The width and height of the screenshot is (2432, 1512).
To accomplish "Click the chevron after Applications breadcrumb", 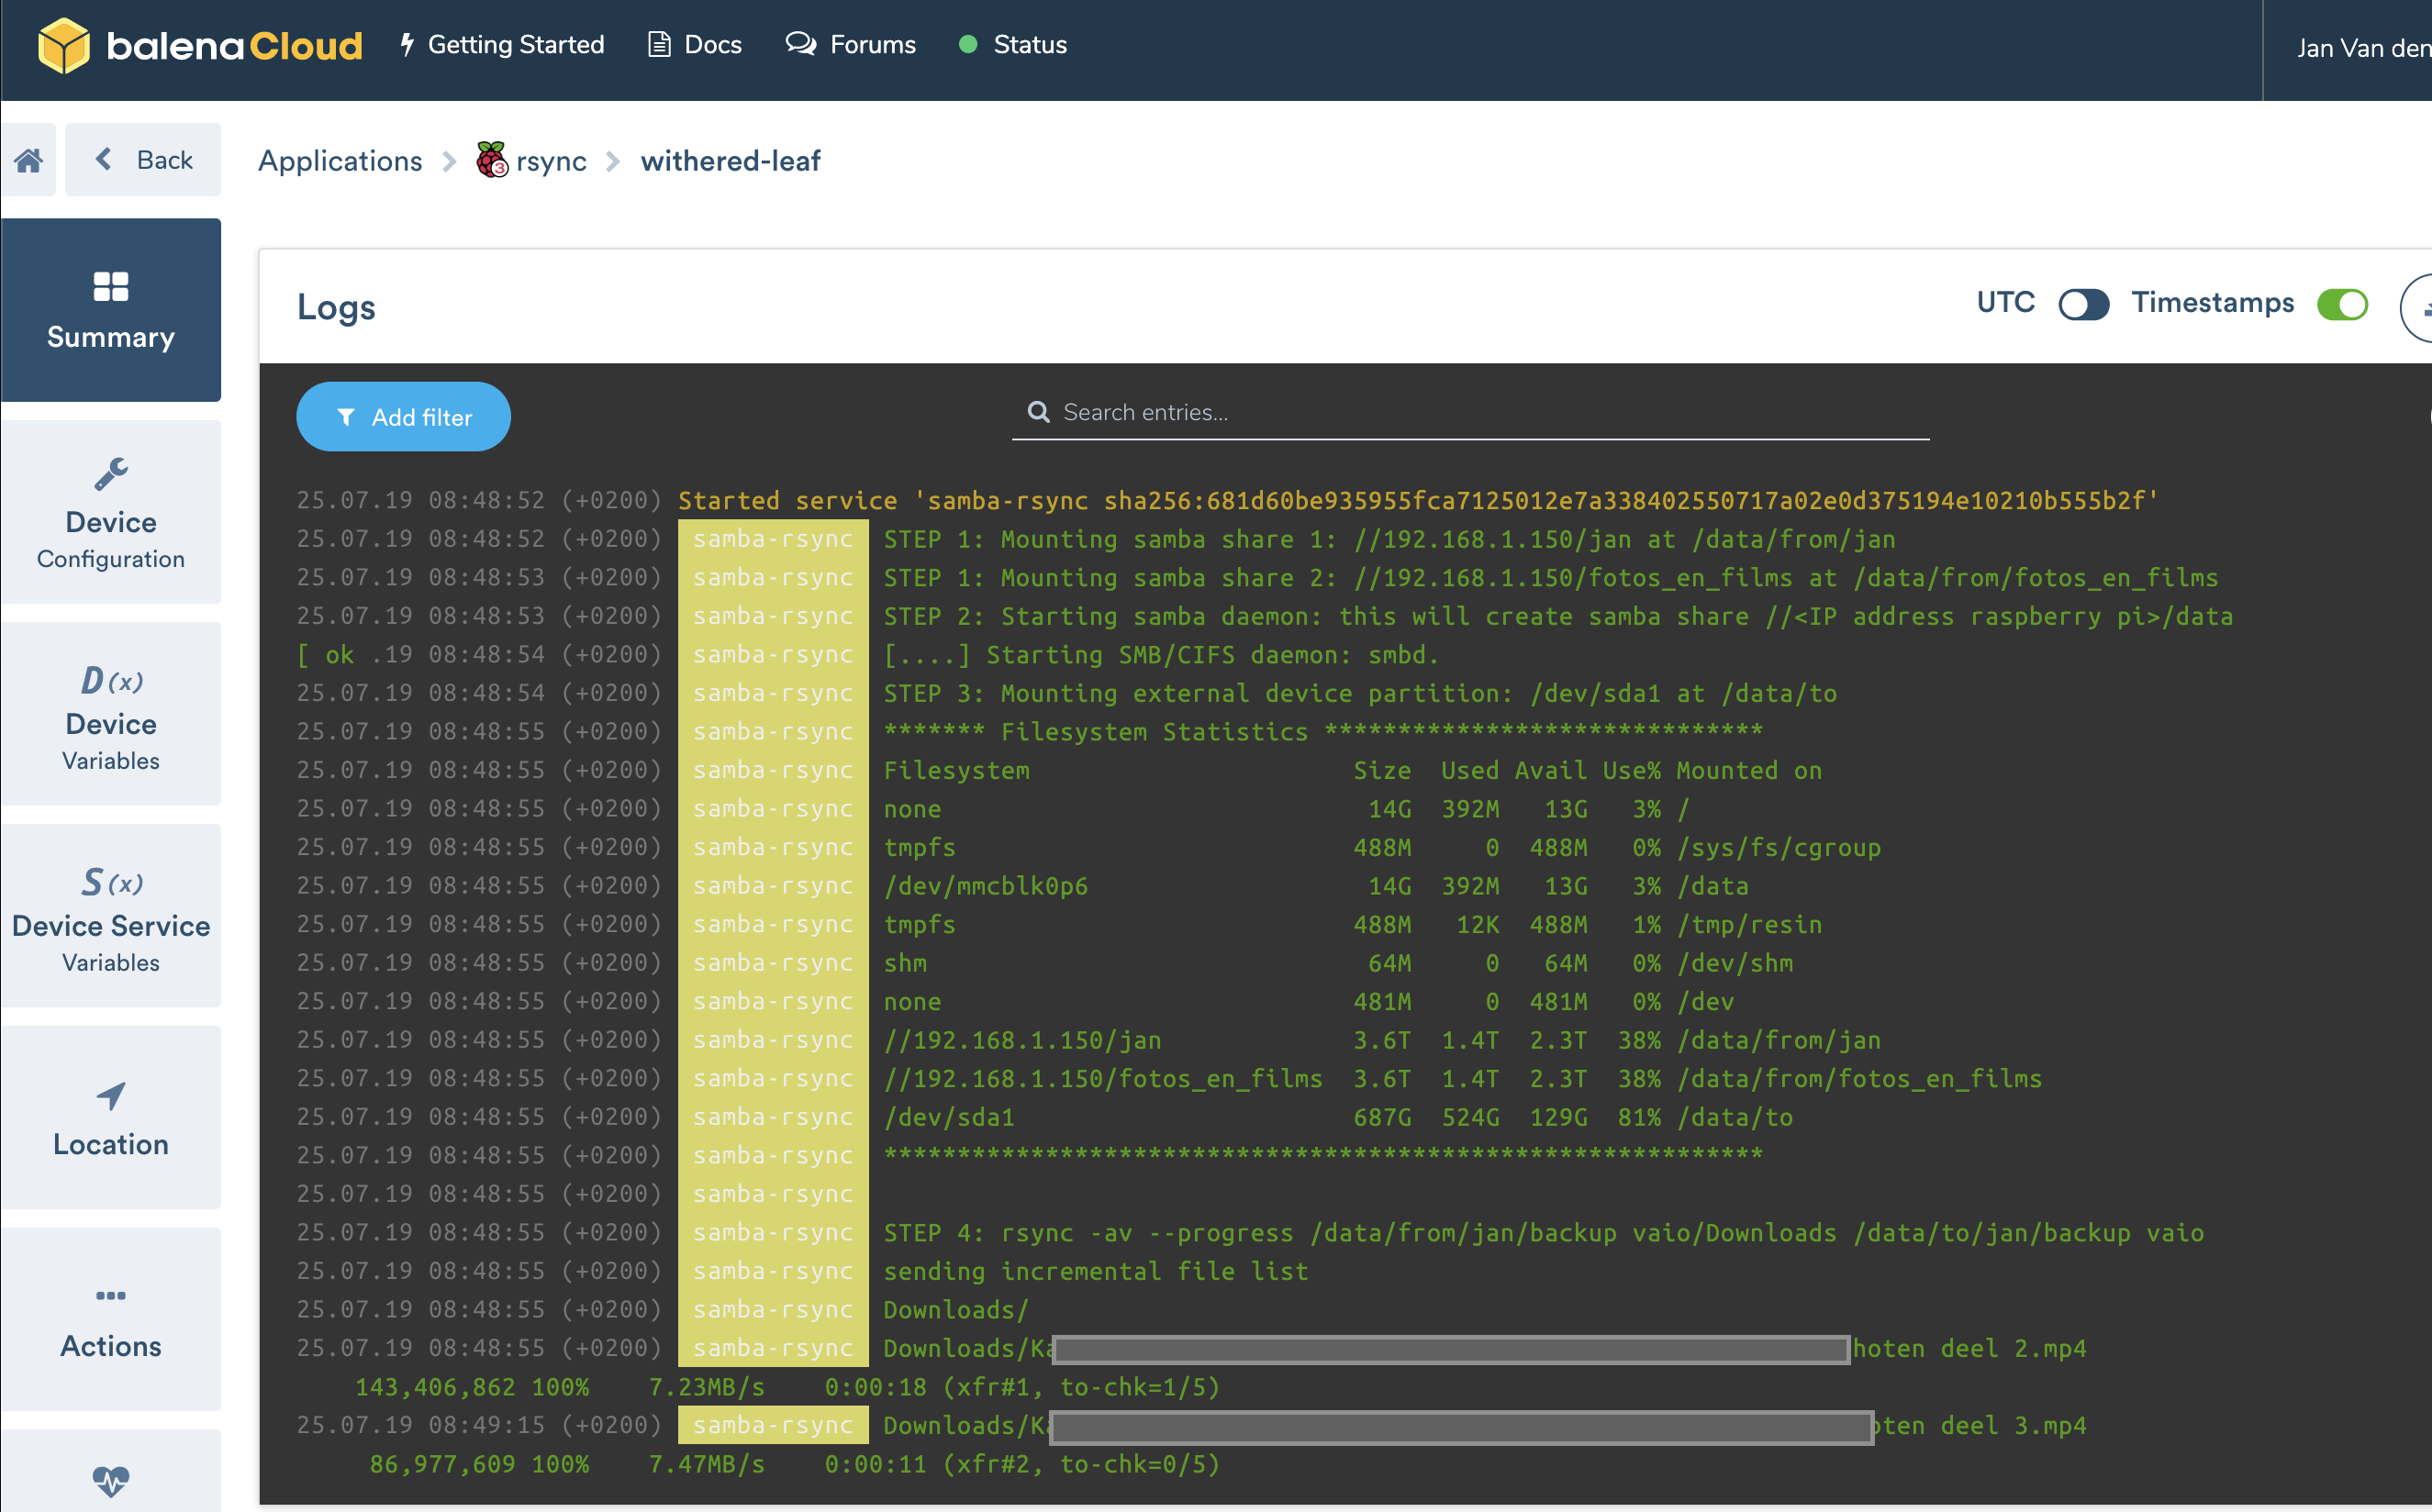I will pos(450,162).
